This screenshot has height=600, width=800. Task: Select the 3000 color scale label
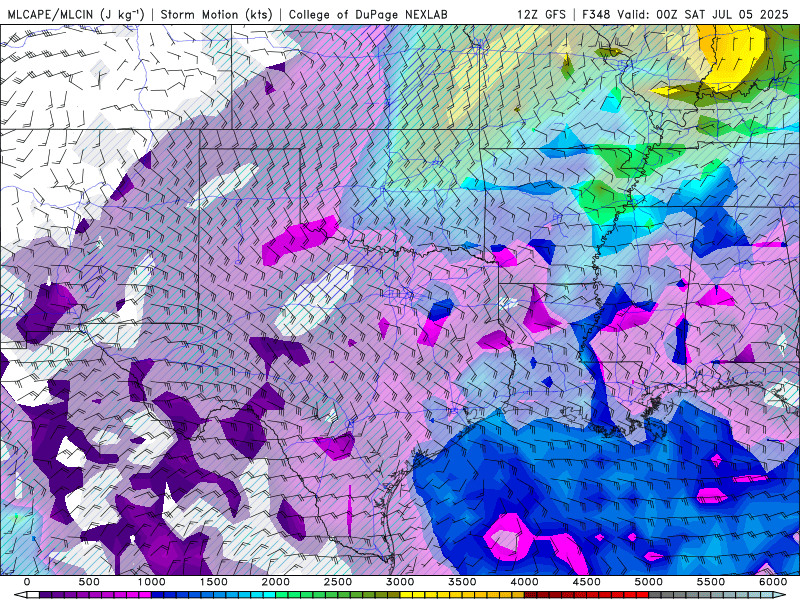pyautogui.click(x=401, y=582)
